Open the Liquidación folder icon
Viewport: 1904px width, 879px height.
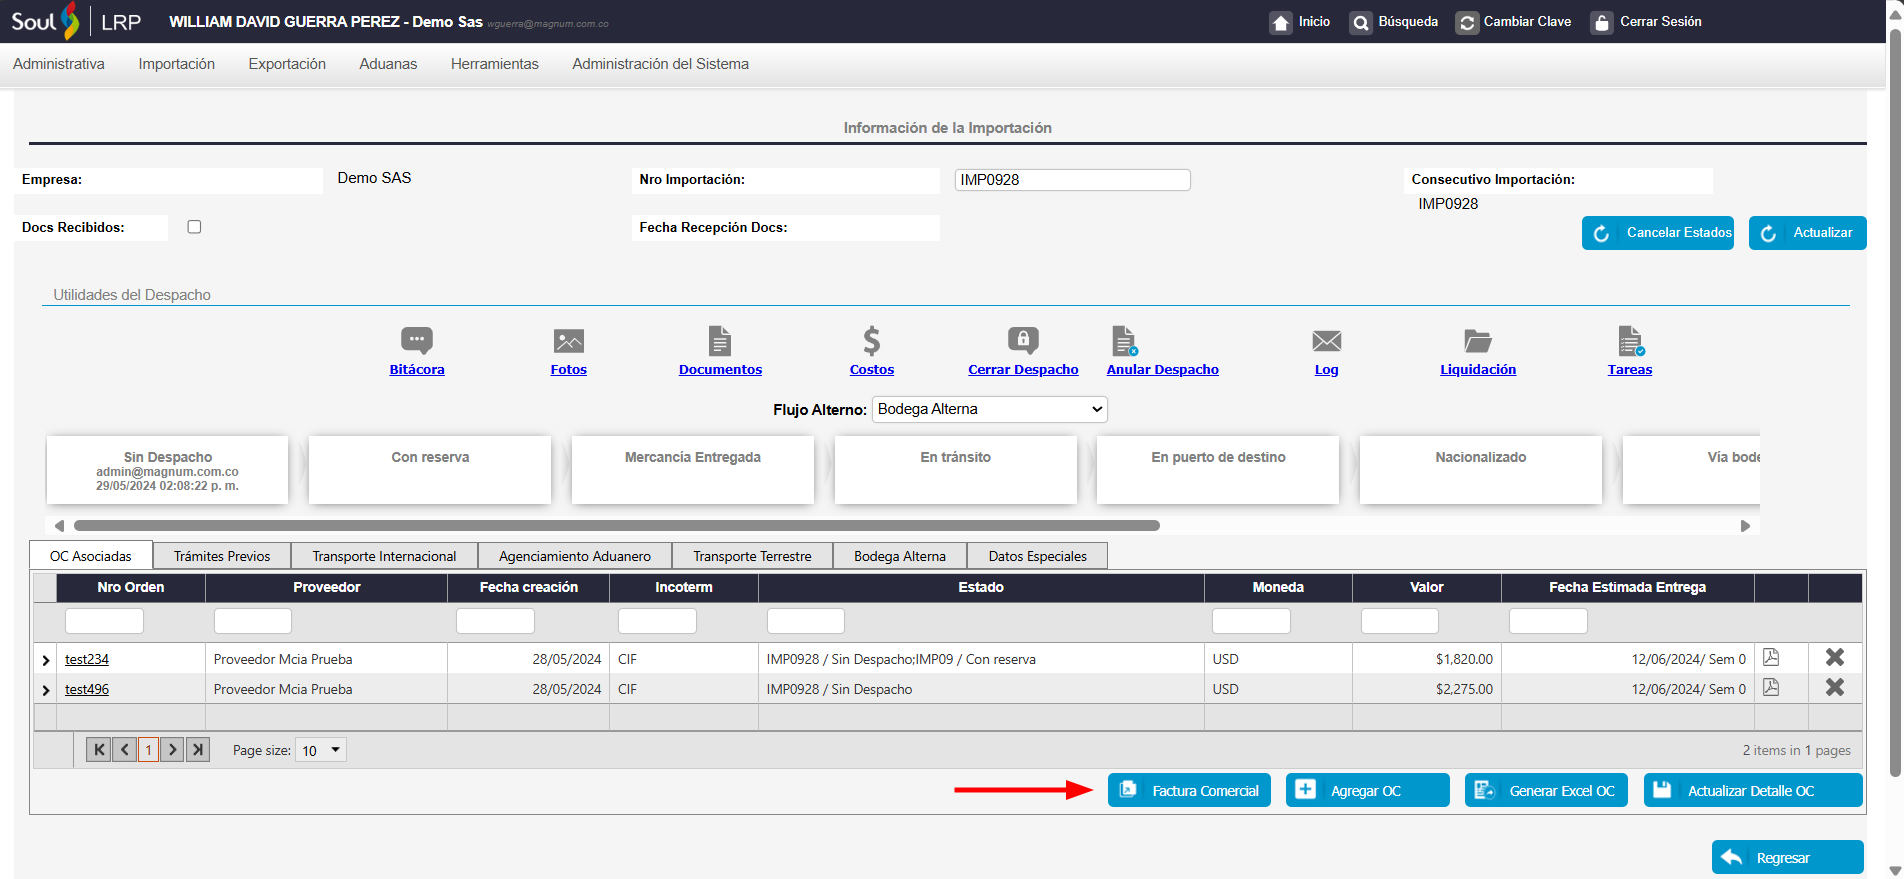click(x=1477, y=341)
